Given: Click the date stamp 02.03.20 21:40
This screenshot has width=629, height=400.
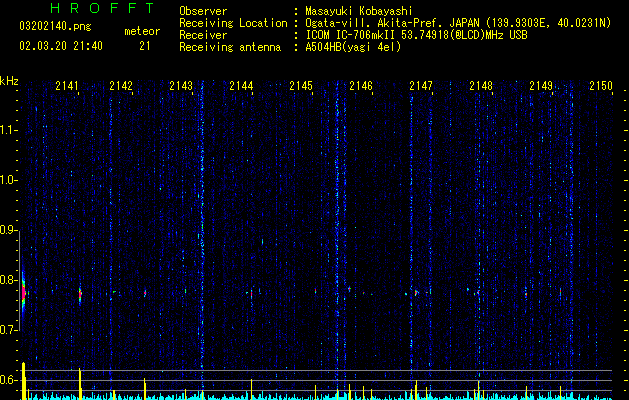Looking at the screenshot, I should 61,46.
